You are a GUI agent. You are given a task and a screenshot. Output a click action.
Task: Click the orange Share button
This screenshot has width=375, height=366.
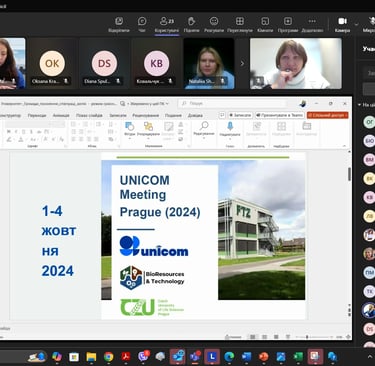[x=328, y=115]
